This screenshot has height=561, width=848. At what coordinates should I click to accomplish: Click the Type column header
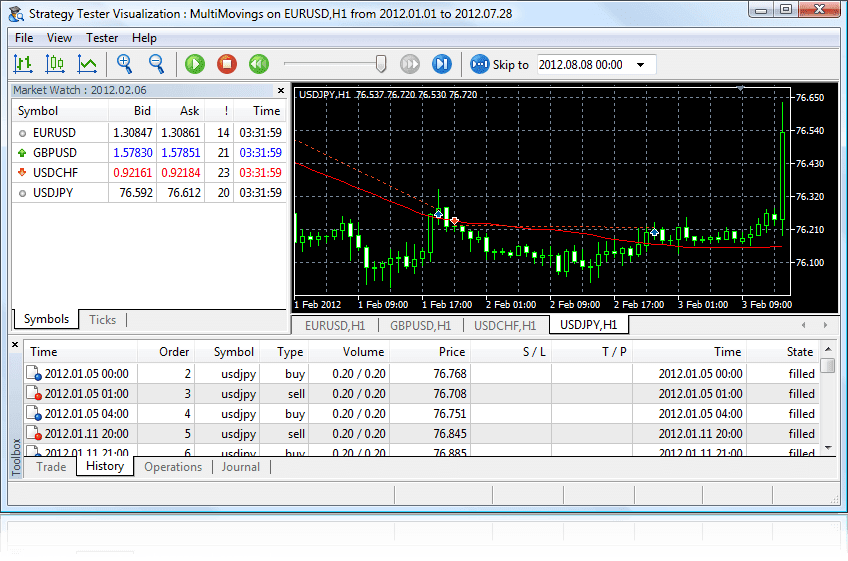pos(283,352)
